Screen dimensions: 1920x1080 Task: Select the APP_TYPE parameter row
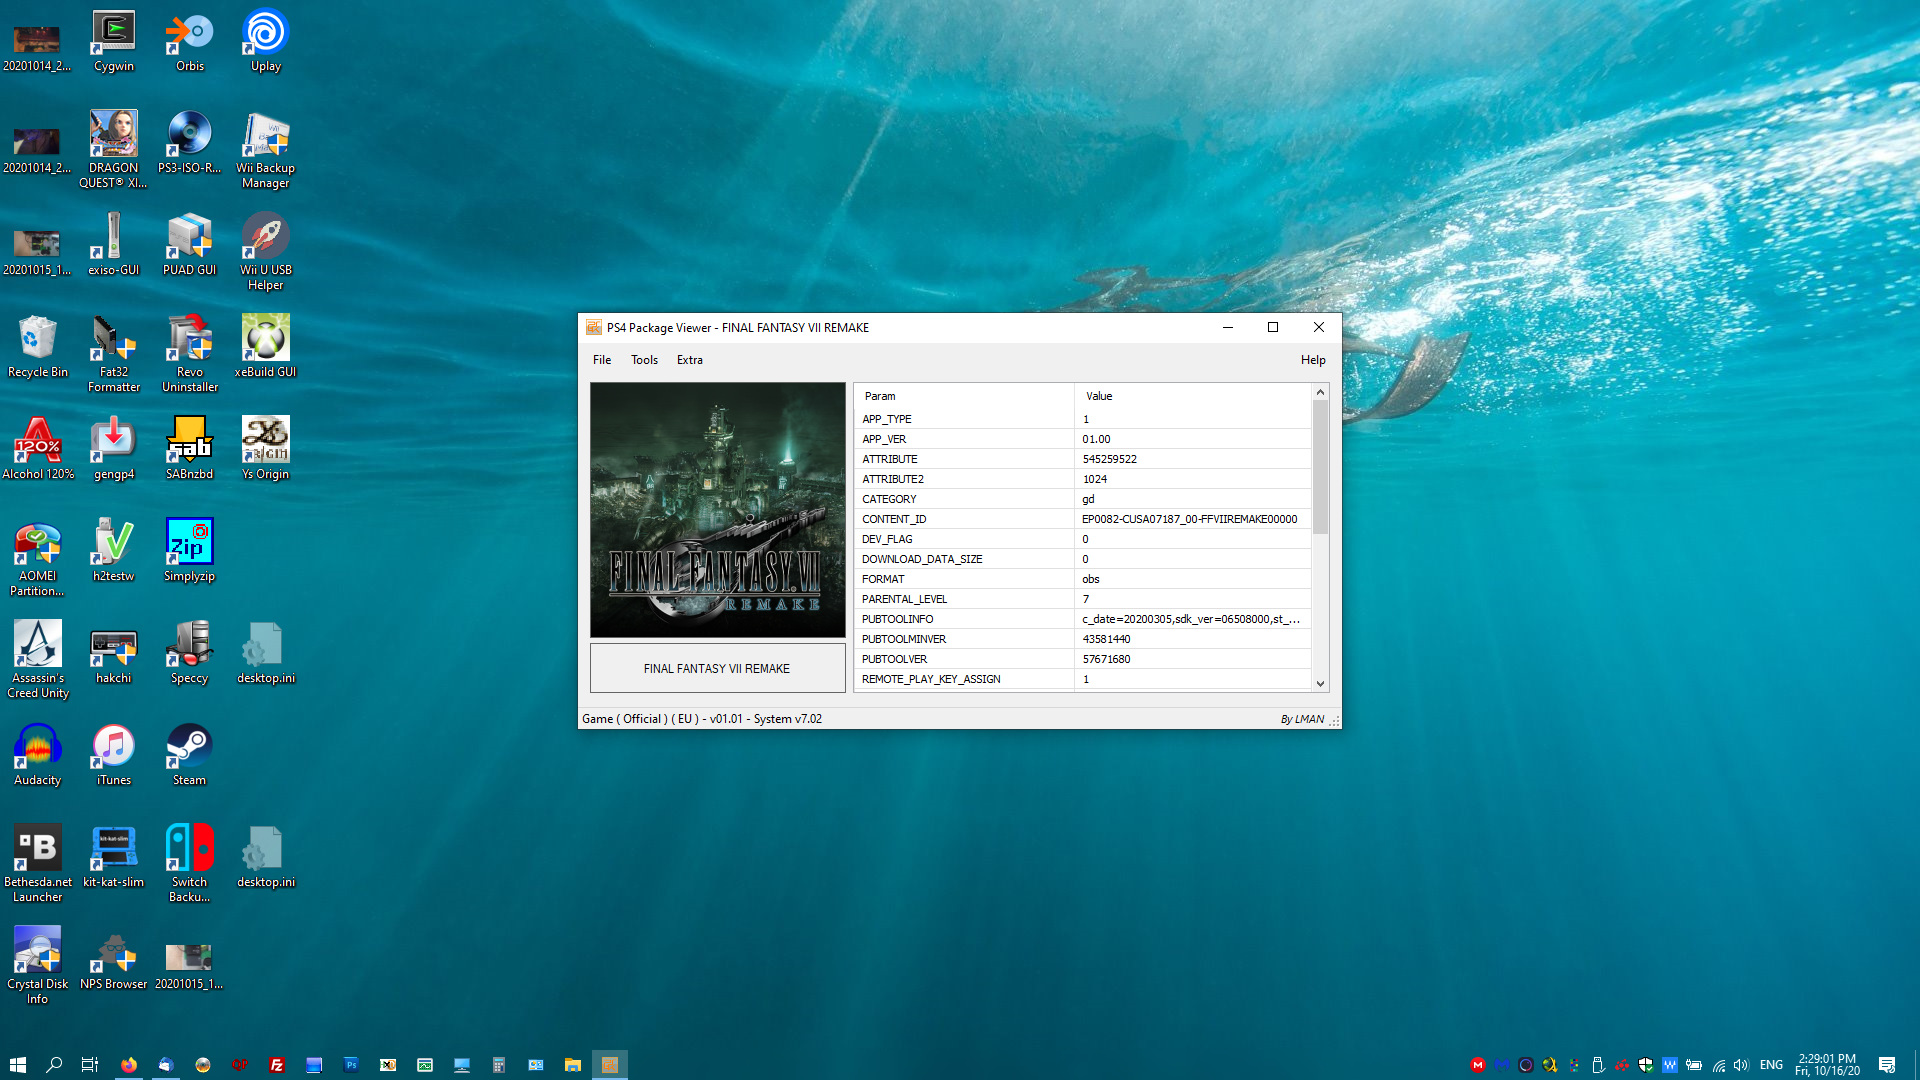point(1083,419)
